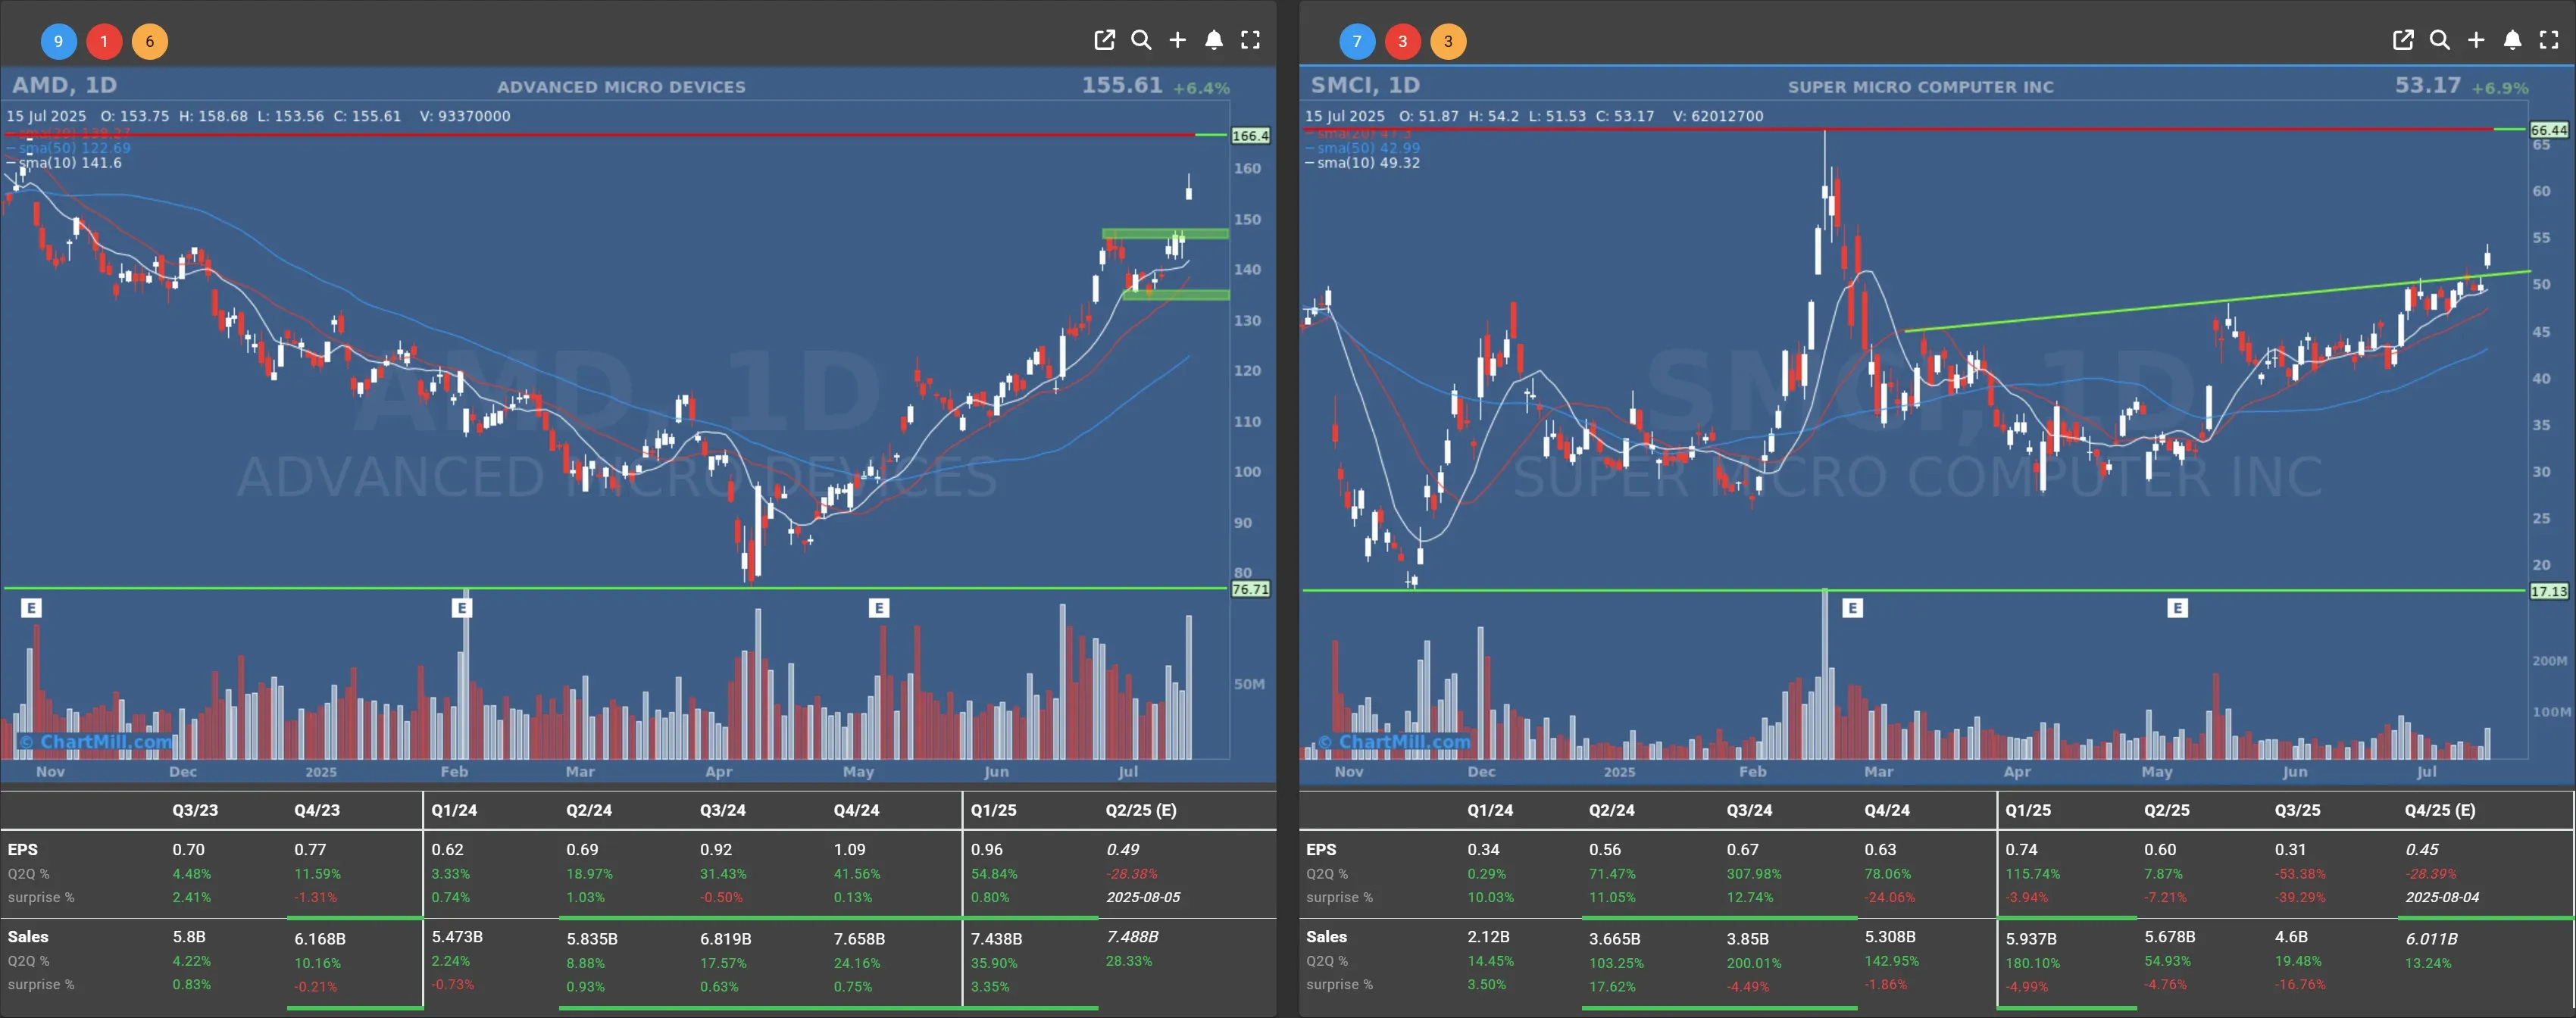Click the SMCI change +6.9% label

click(2500, 88)
